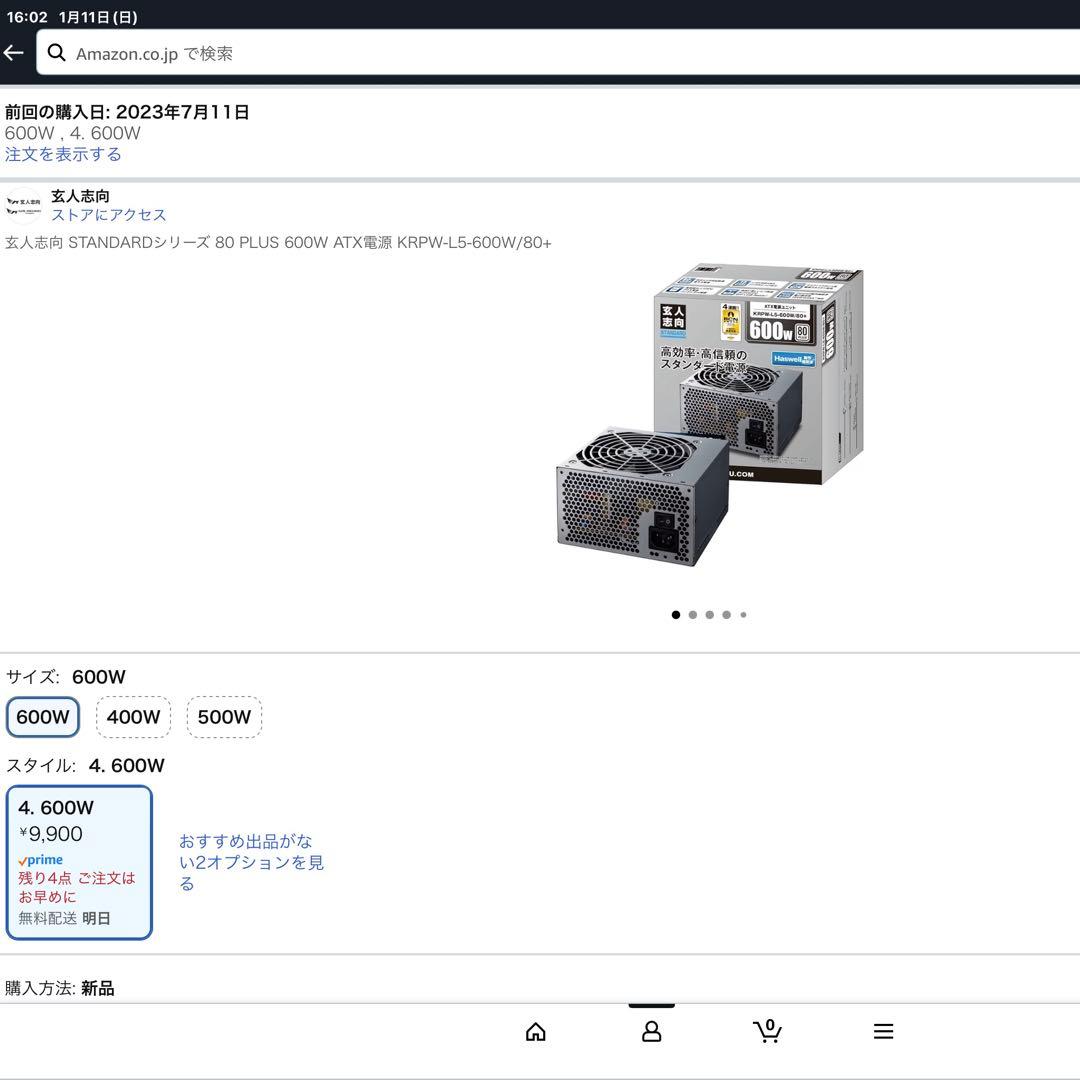Select the 500W size option
Viewport: 1080px width, 1080px height.
pos(224,716)
